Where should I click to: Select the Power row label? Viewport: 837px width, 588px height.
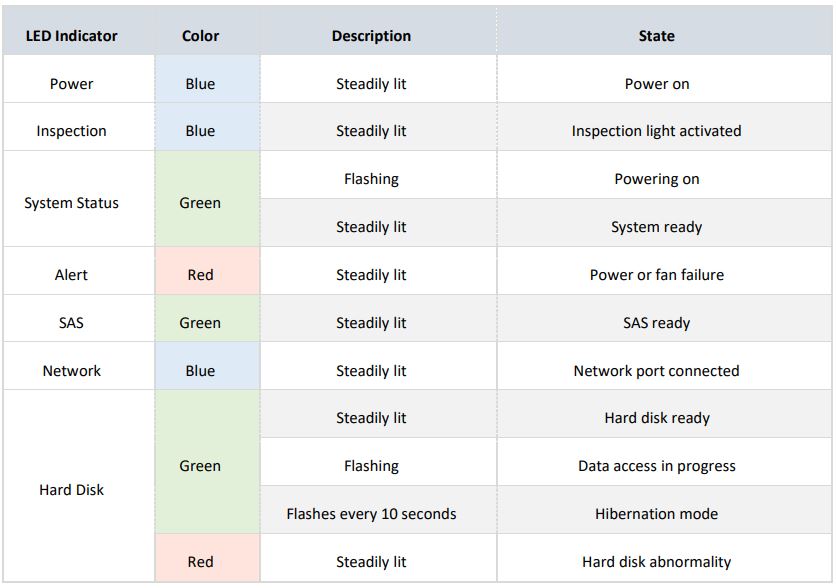71,84
